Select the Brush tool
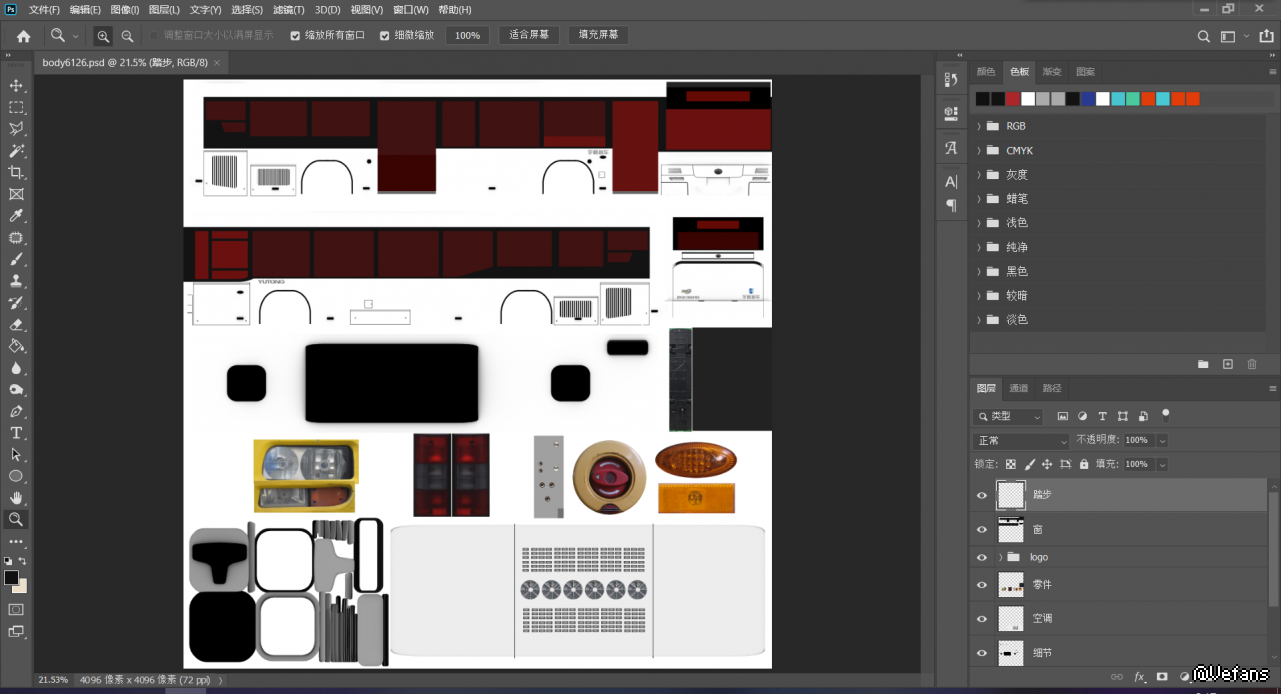 (x=16, y=260)
